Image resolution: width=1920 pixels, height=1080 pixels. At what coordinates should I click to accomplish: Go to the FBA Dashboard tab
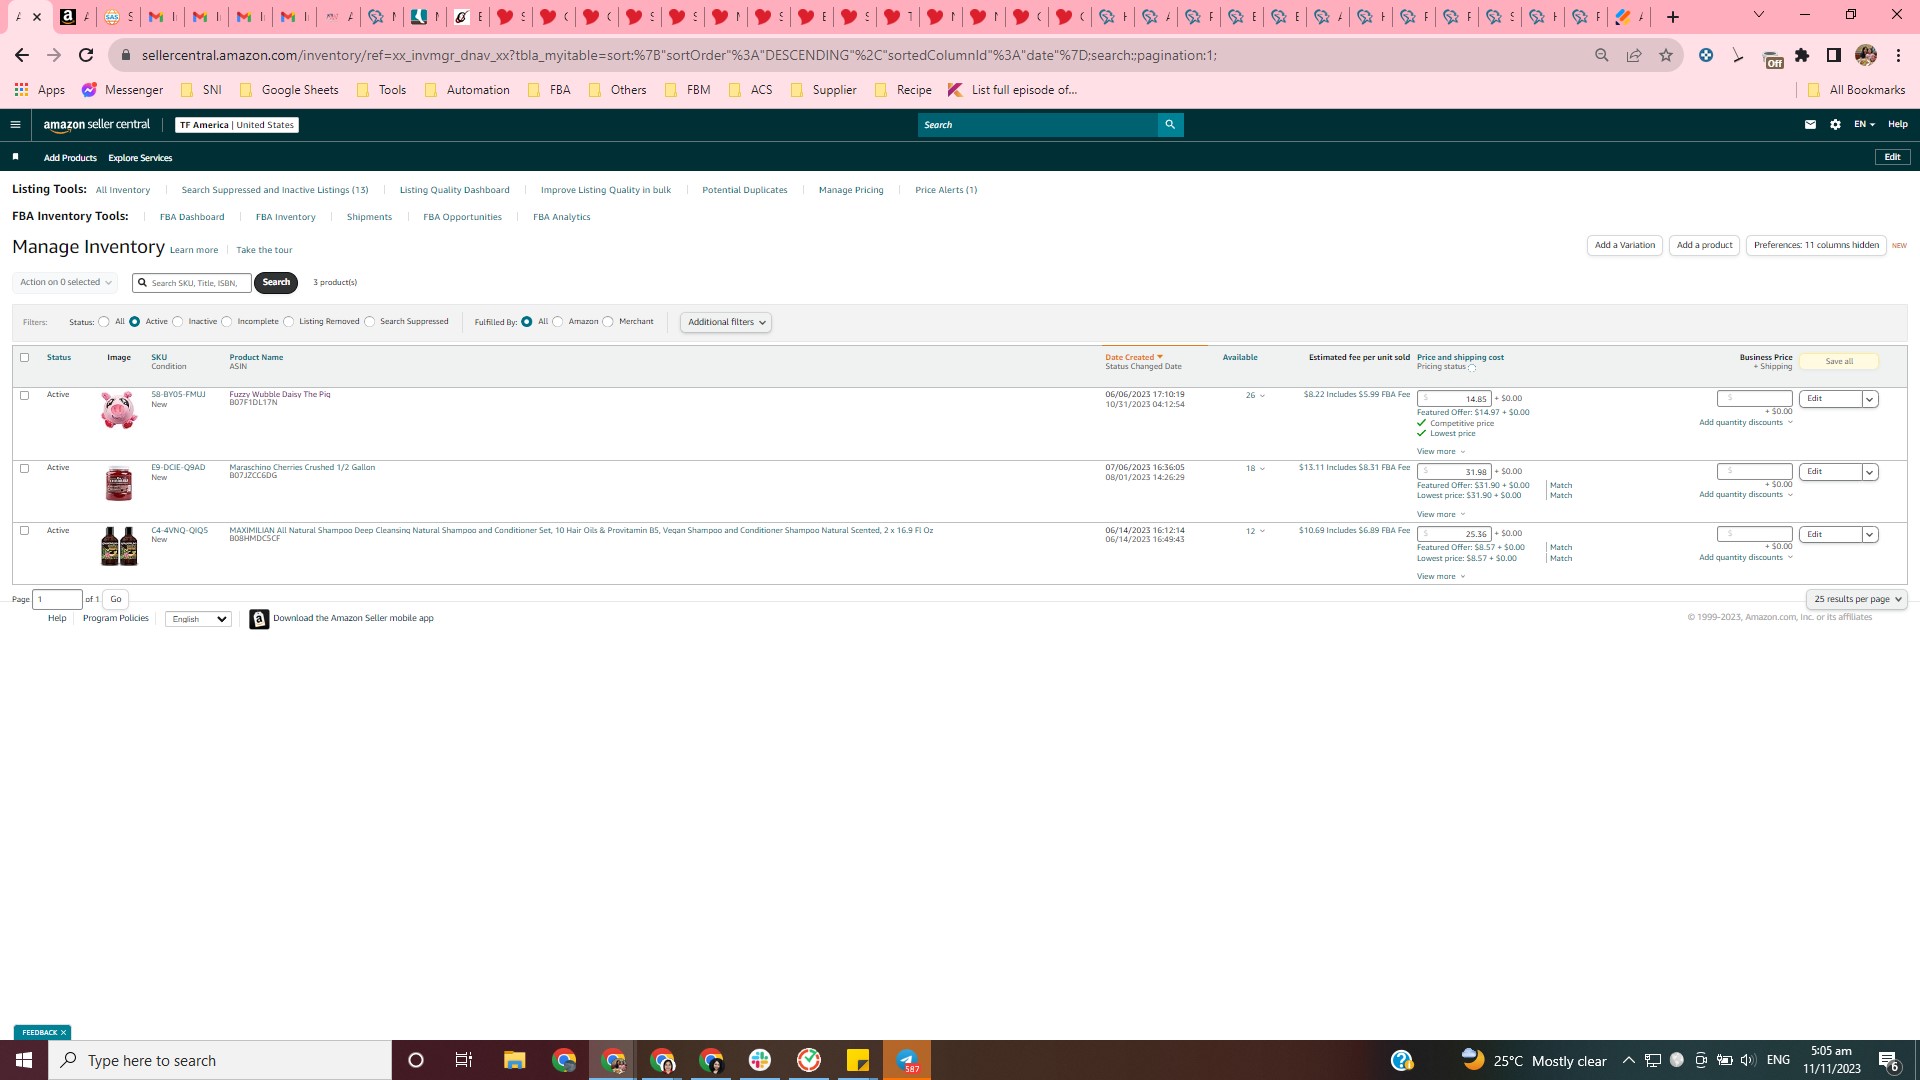pos(192,217)
